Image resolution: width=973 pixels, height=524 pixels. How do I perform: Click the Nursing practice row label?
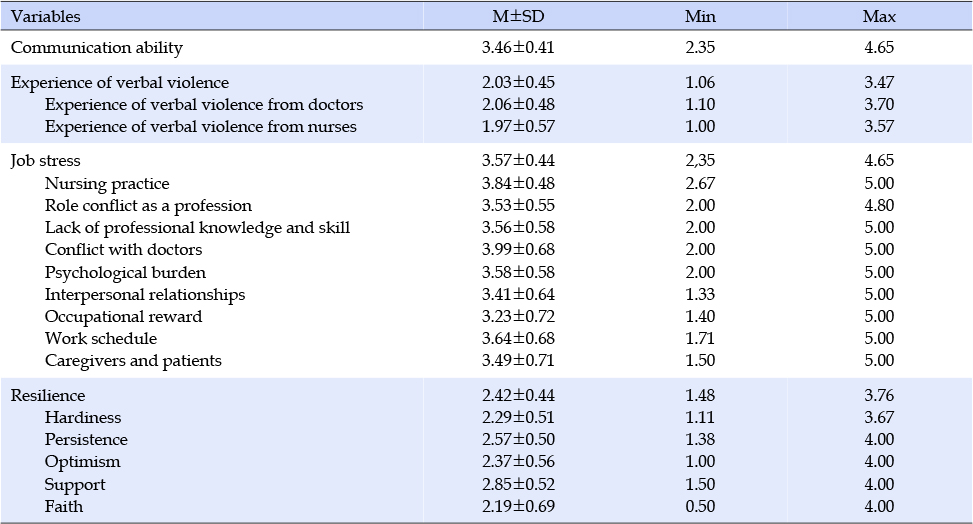click(107, 184)
